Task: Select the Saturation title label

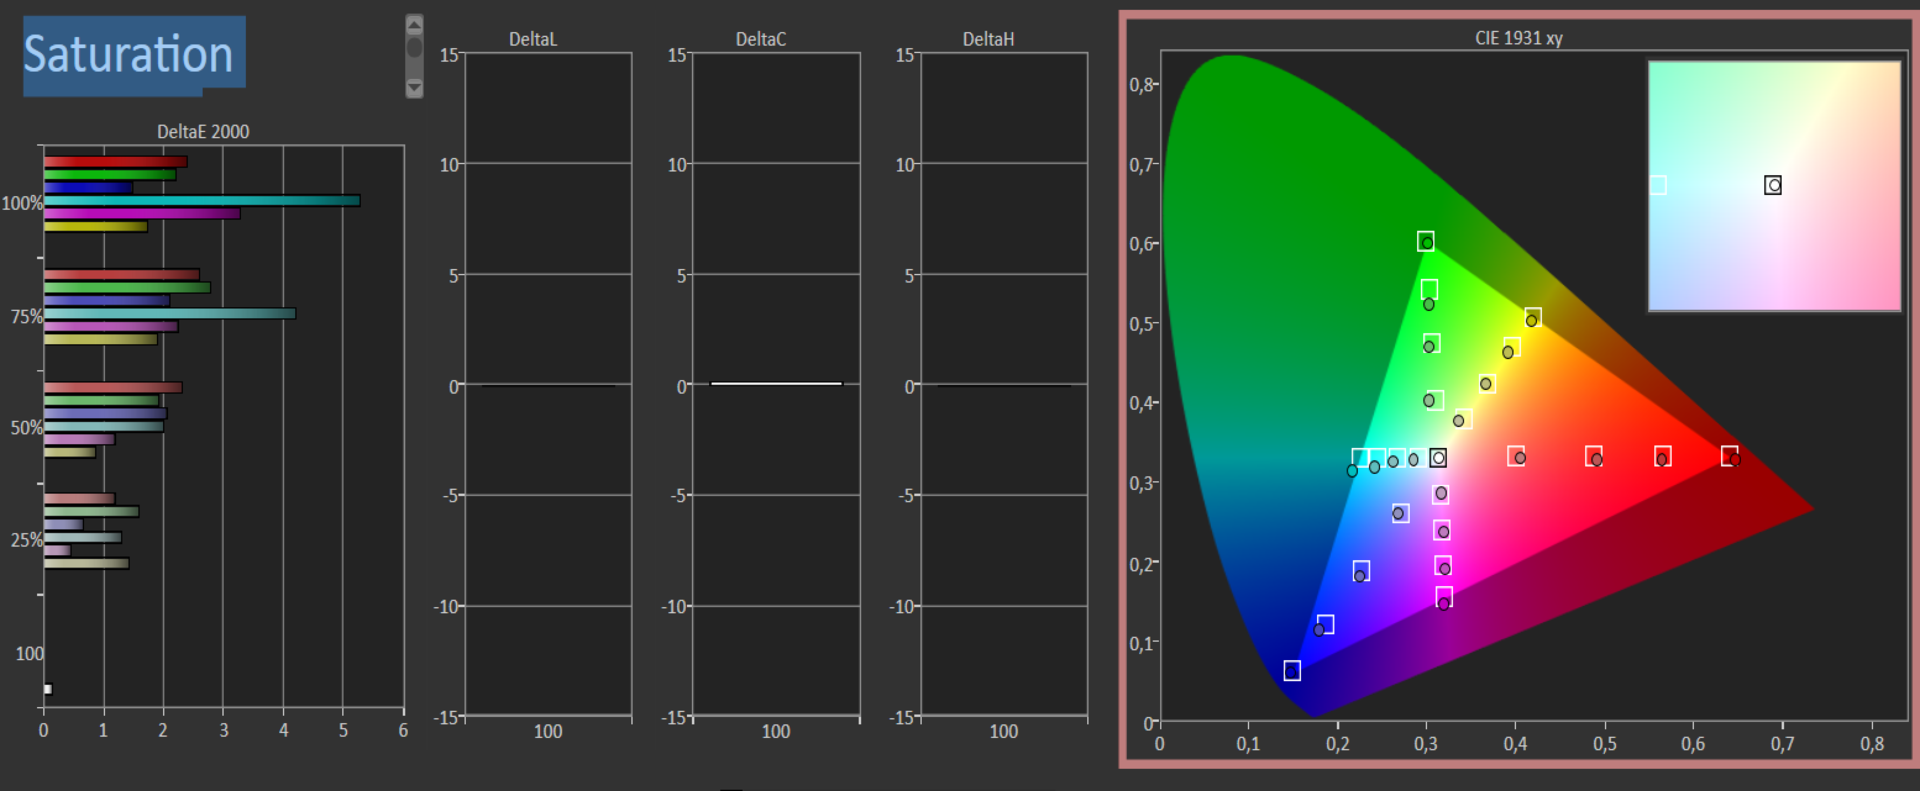Action: 129,53
